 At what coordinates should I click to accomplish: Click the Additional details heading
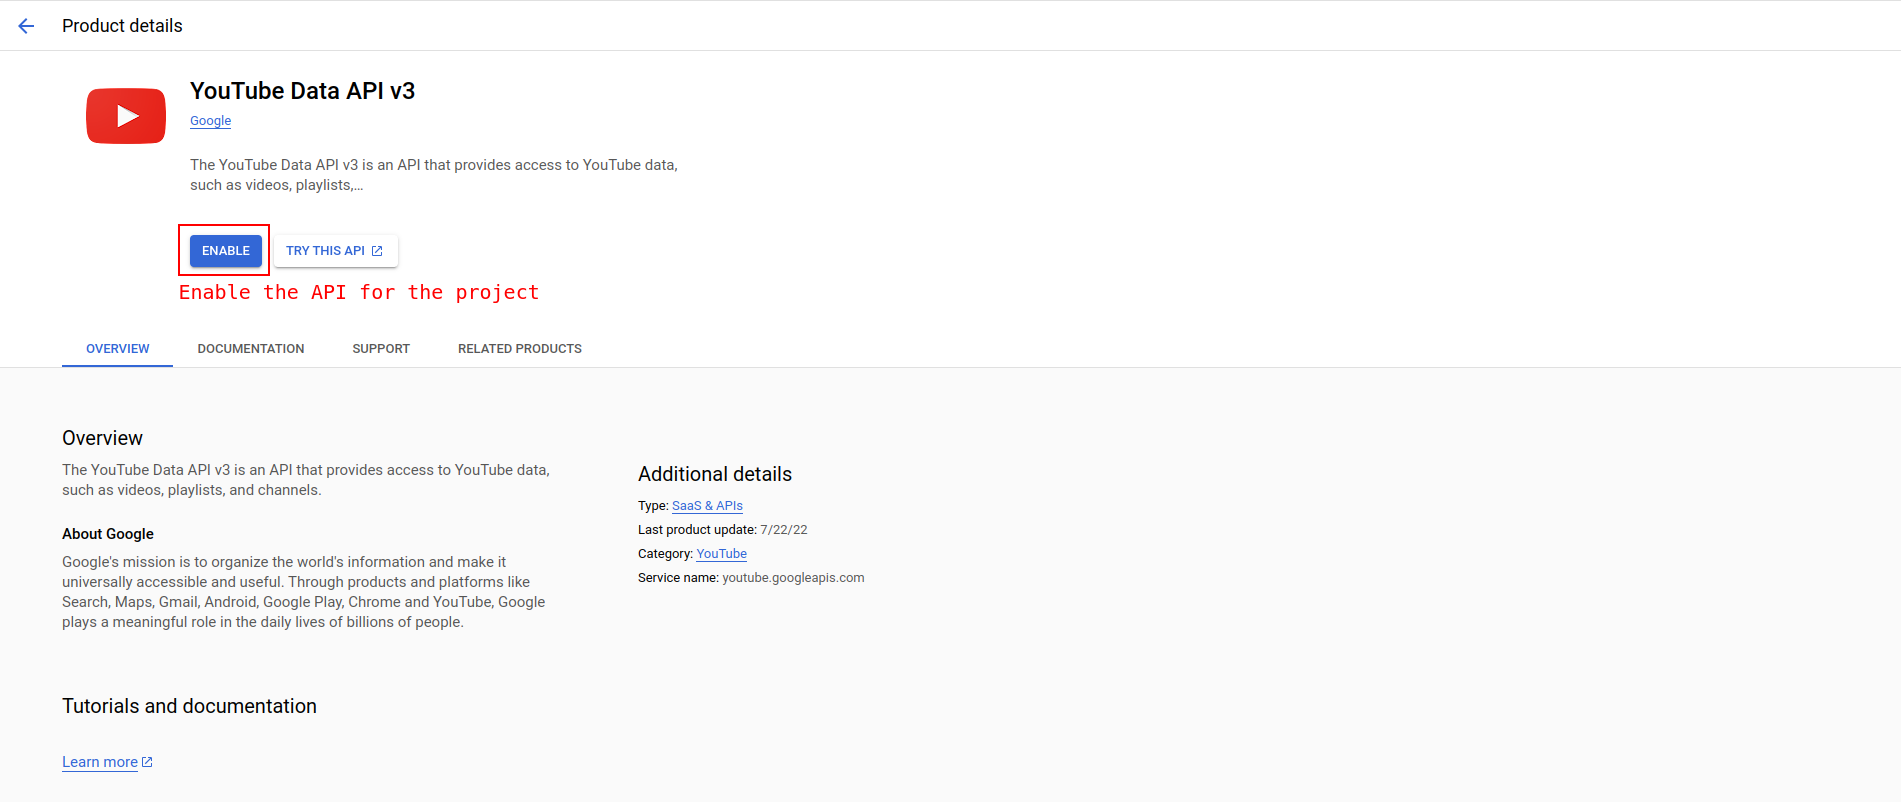click(x=714, y=474)
